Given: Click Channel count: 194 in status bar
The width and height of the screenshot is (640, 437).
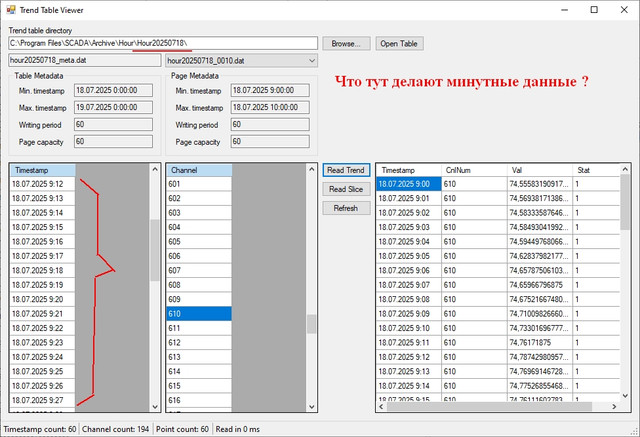Looking at the screenshot, I should [x=116, y=429].
